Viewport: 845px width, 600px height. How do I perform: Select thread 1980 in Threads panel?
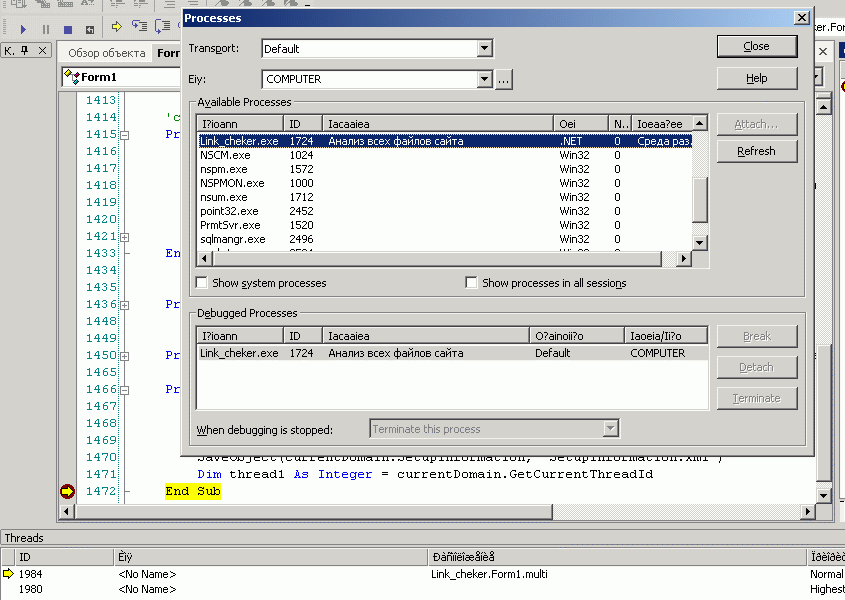coord(422,589)
